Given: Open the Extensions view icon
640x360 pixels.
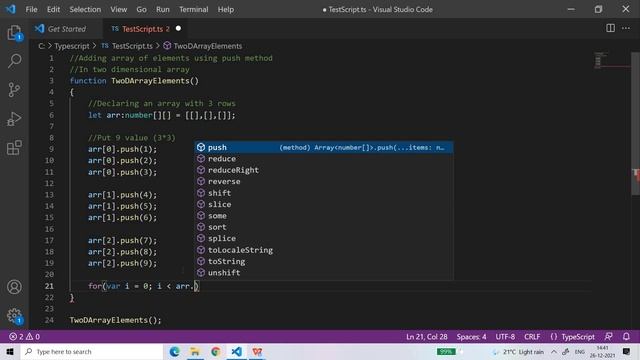Looking at the screenshot, I should point(14,148).
